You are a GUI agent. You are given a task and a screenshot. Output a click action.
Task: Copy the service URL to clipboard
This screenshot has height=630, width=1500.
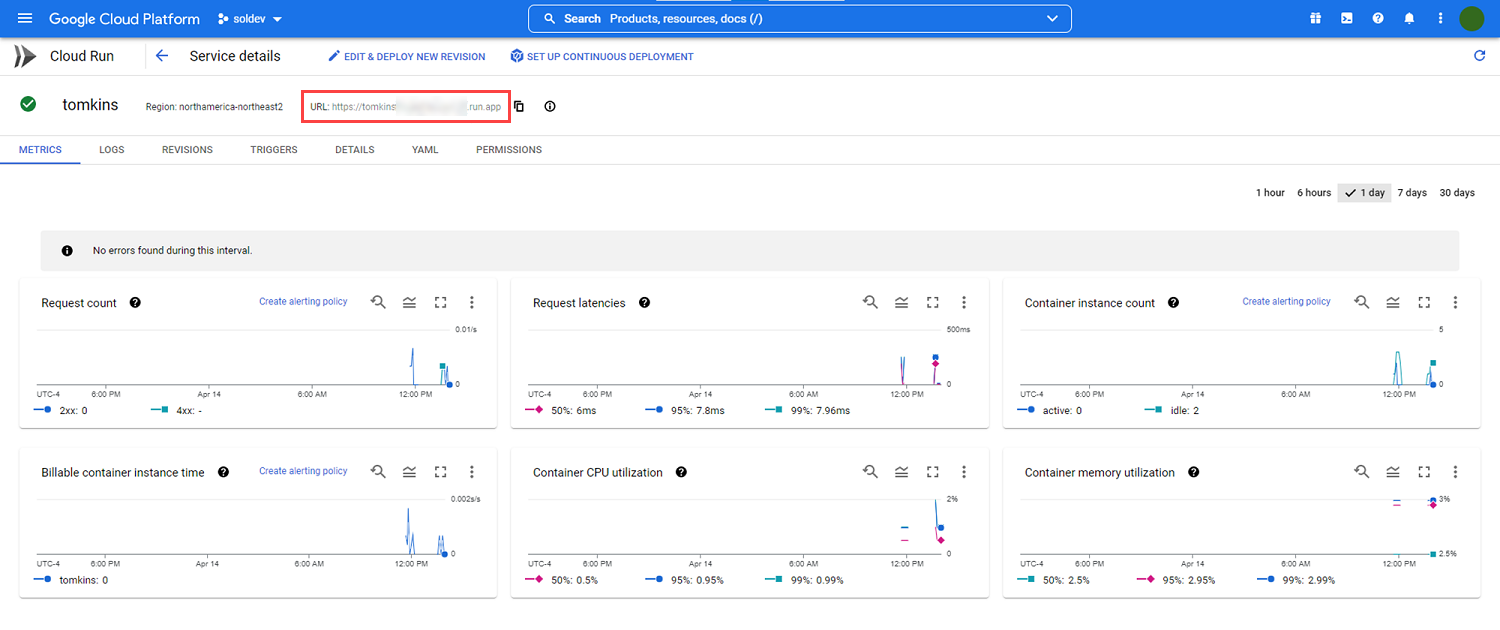click(519, 106)
